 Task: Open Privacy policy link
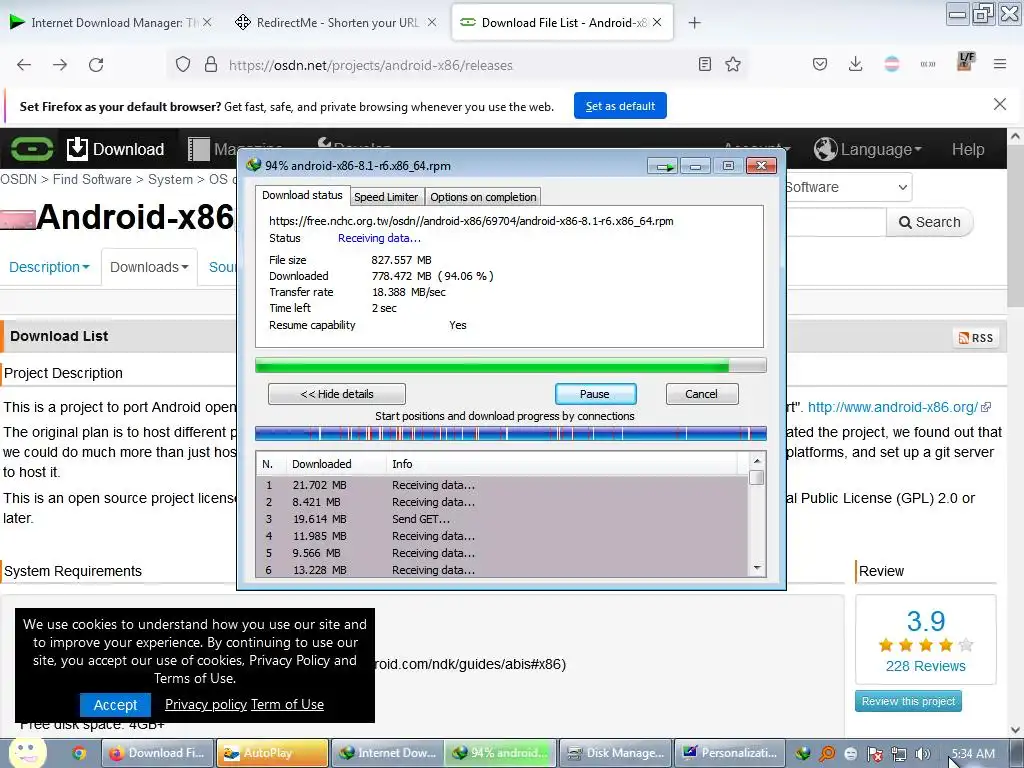tap(206, 705)
